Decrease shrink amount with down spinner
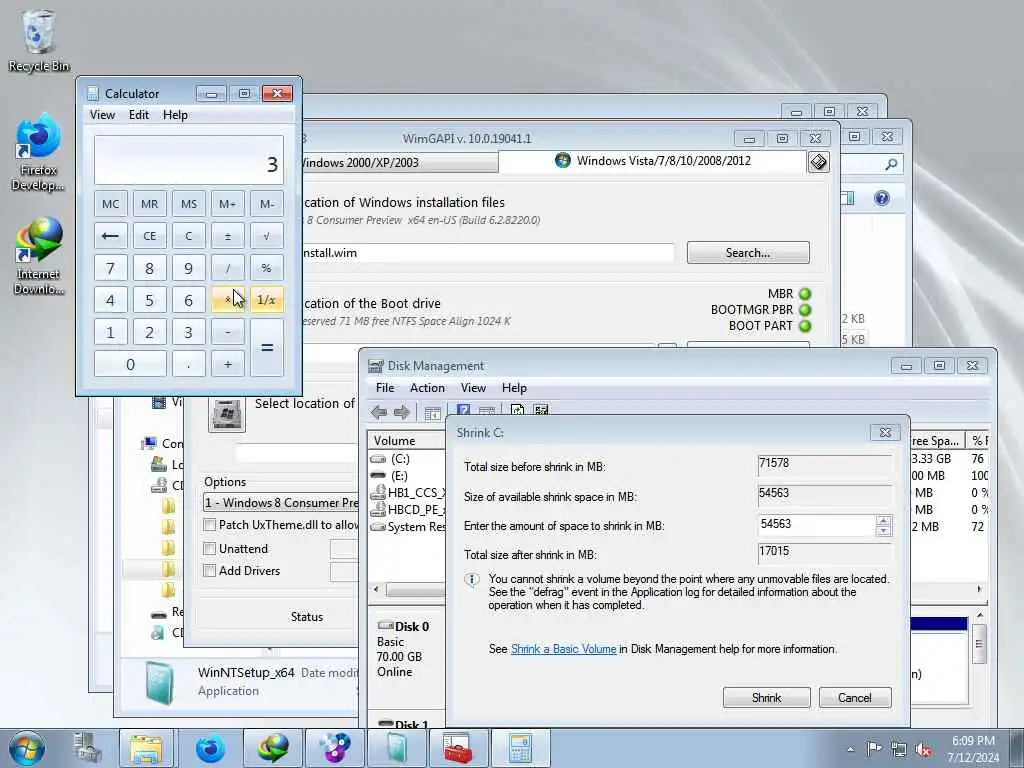 click(x=884, y=530)
